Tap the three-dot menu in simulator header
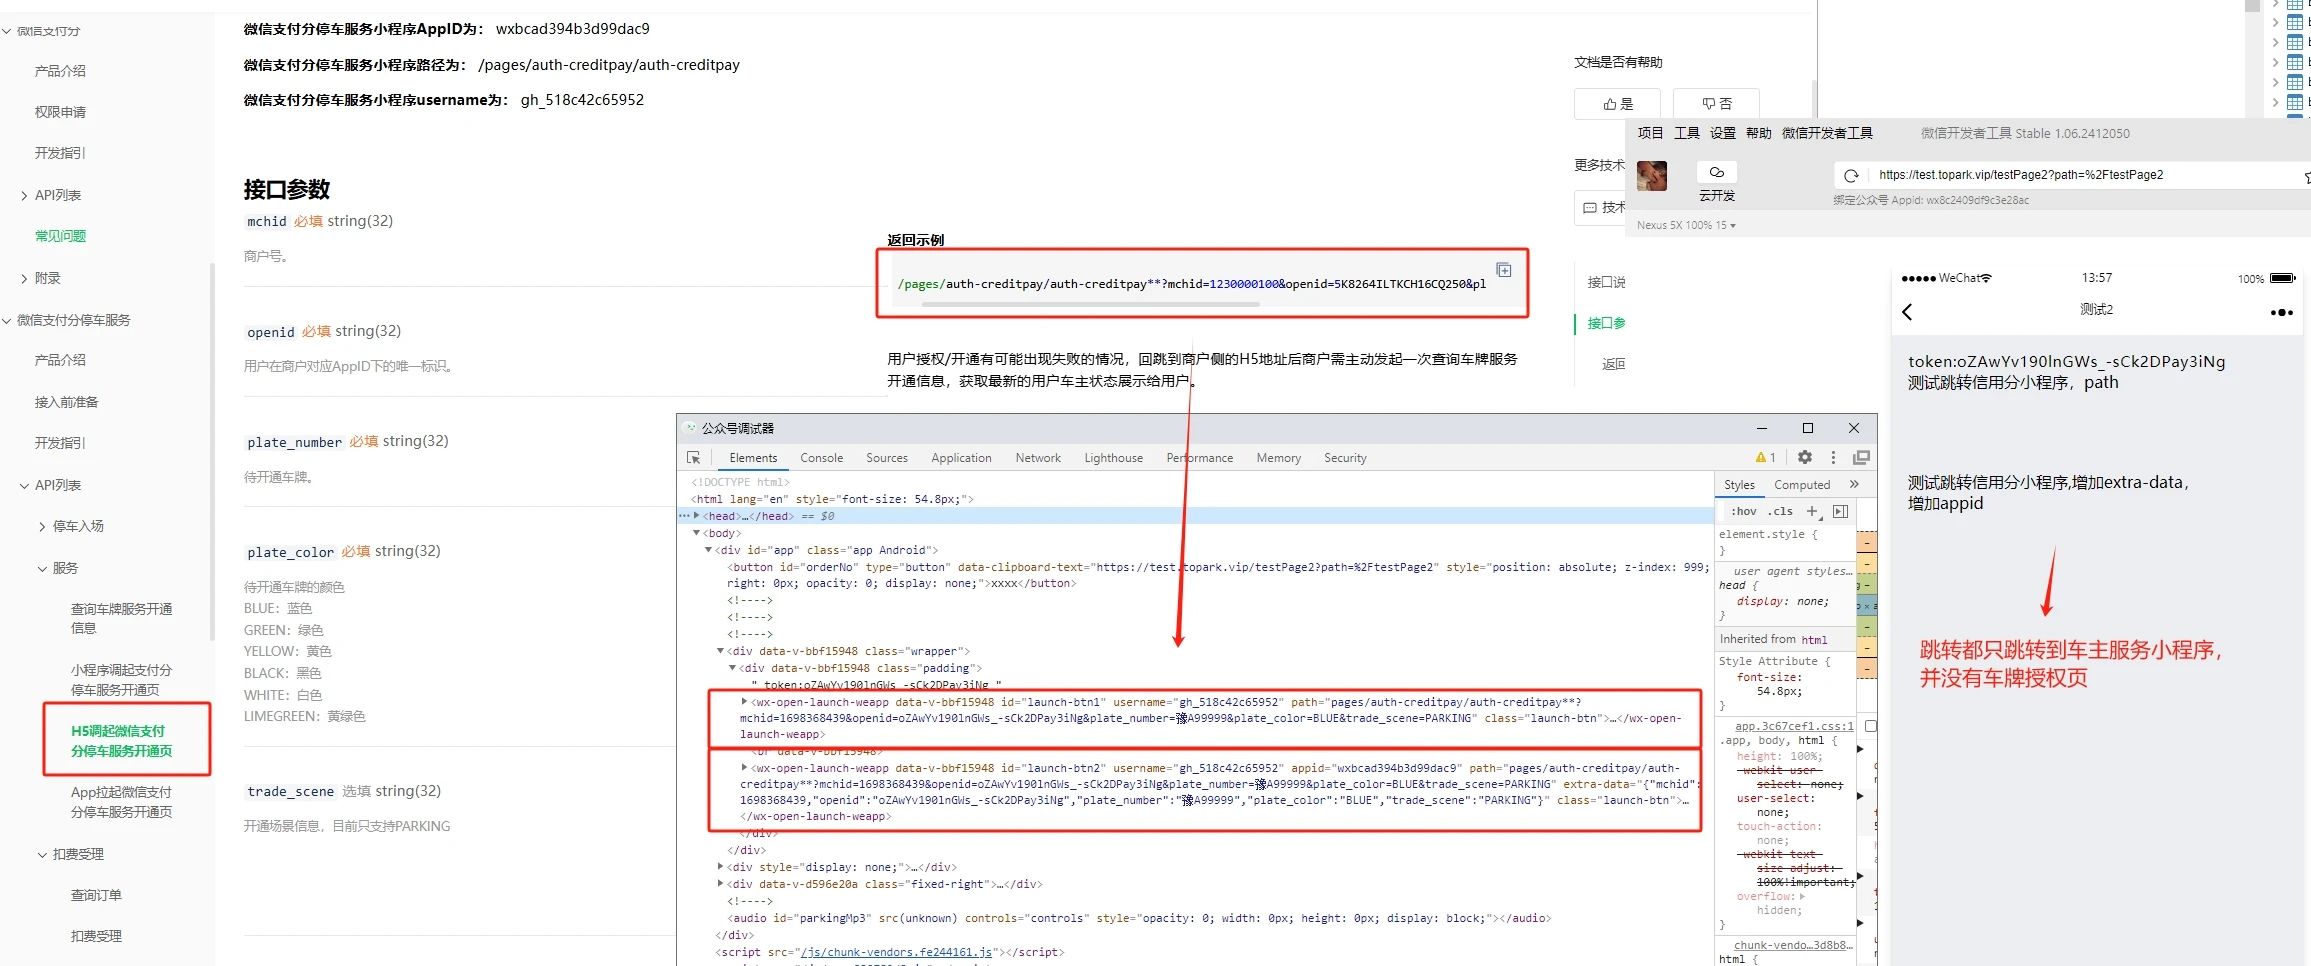Image resolution: width=2311 pixels, height=966 pixels. coord(2281,312)
